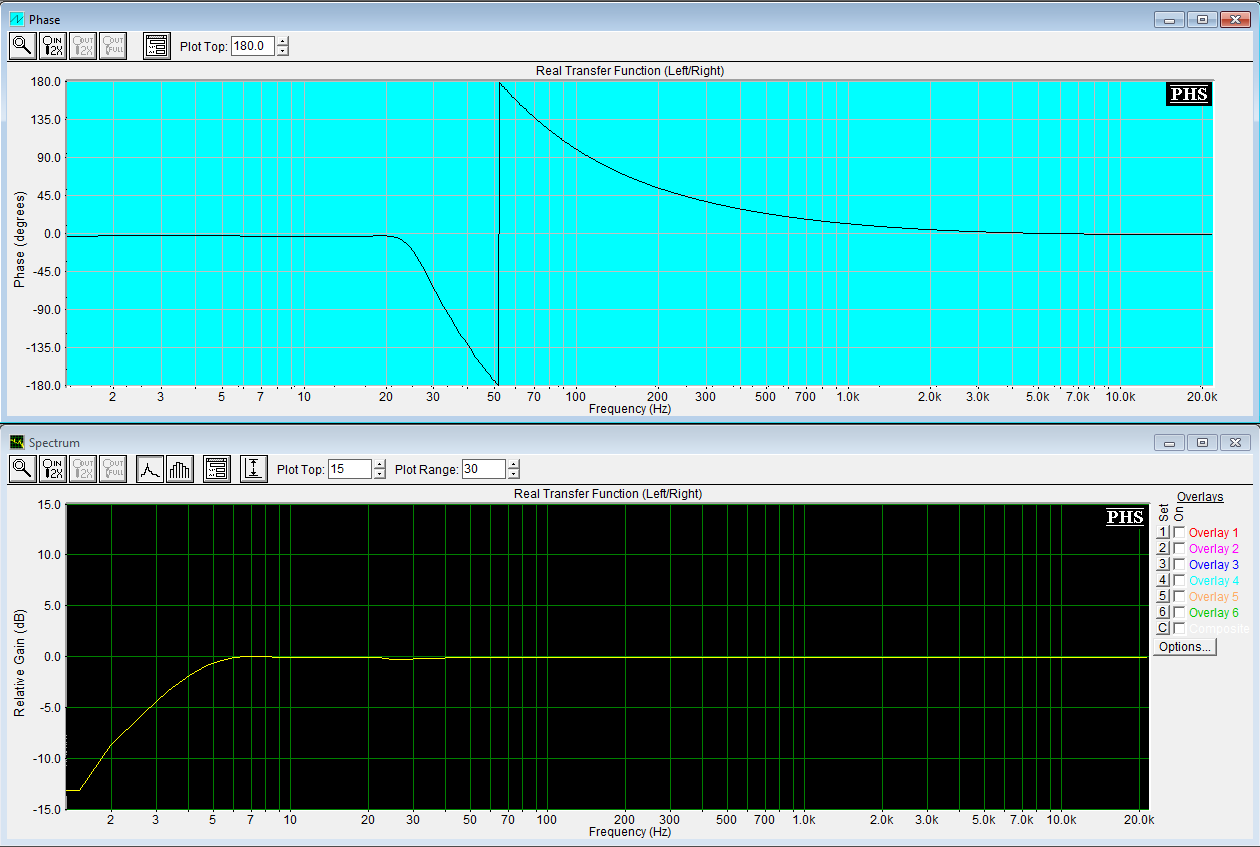Click Set button 4 for Overlay 4
The image size is (1260, 847).
click(x=1163, y=581)
